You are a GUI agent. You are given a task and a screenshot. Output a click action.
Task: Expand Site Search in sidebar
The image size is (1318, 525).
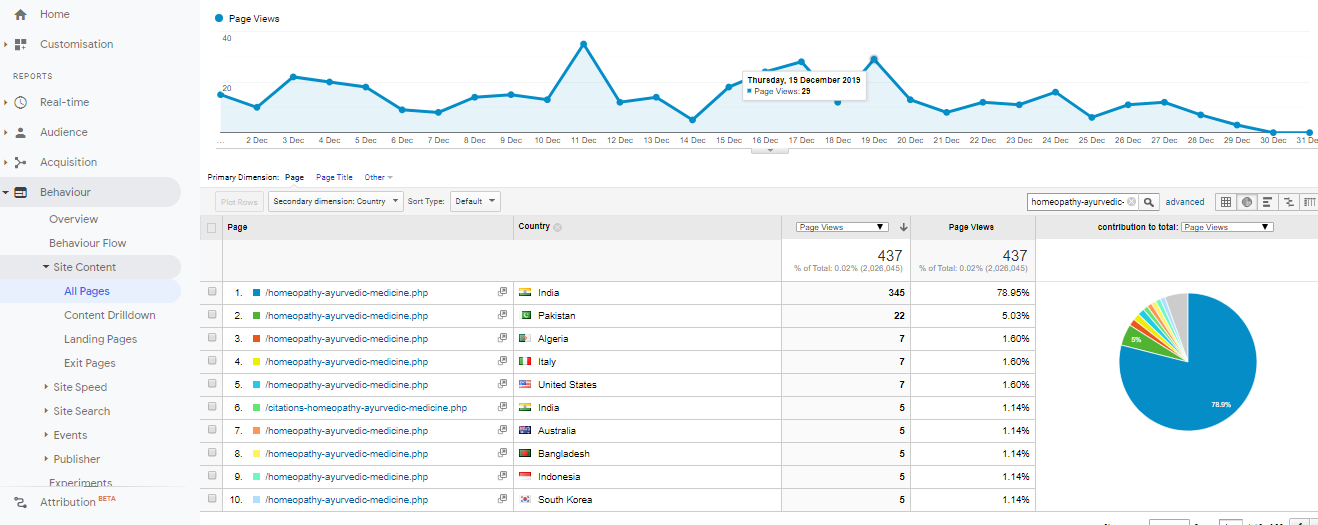click(46, 411)
